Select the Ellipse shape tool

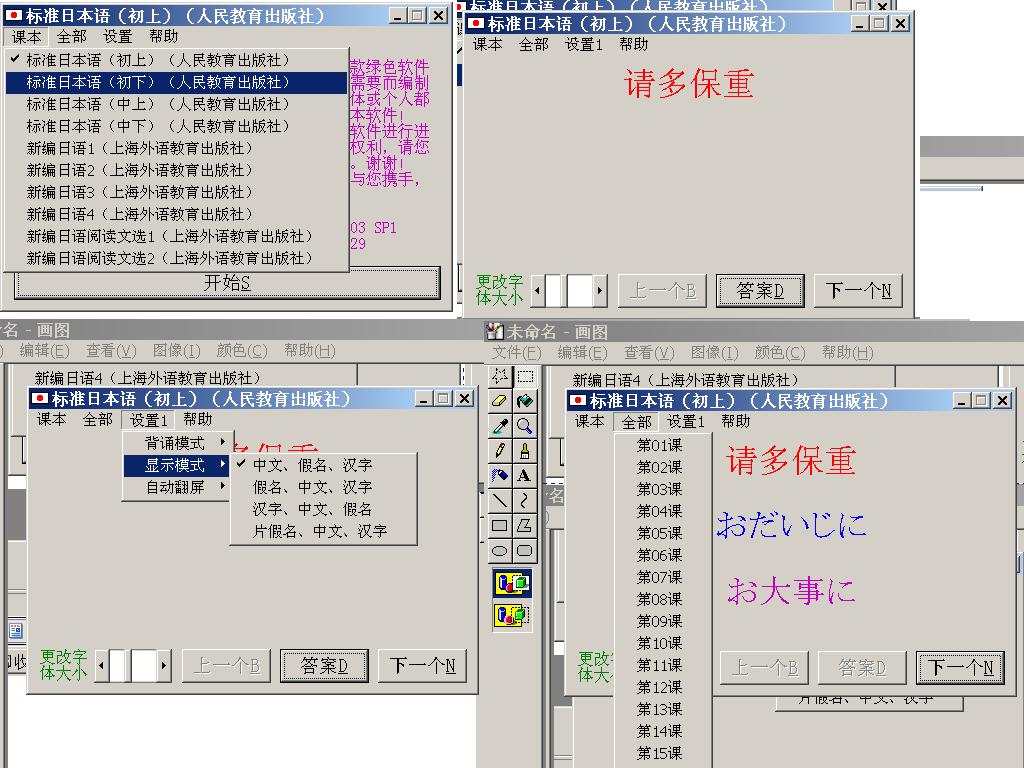coord(500,551)
